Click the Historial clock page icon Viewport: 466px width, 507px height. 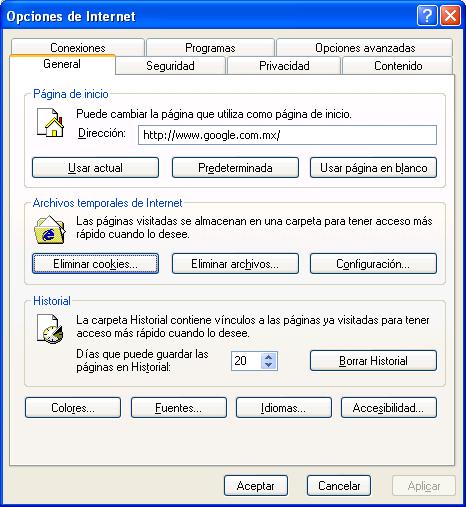coord(50,329)
